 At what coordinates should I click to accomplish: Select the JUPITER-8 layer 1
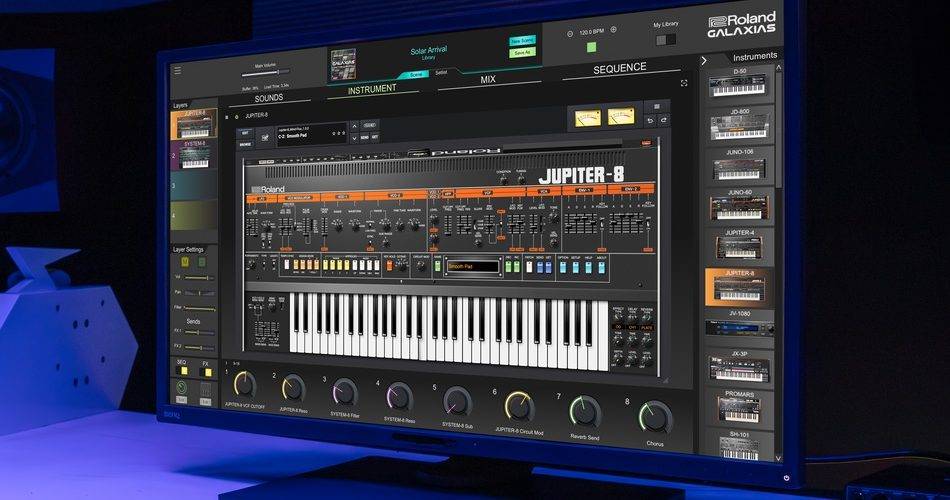(x=193, y=124)
